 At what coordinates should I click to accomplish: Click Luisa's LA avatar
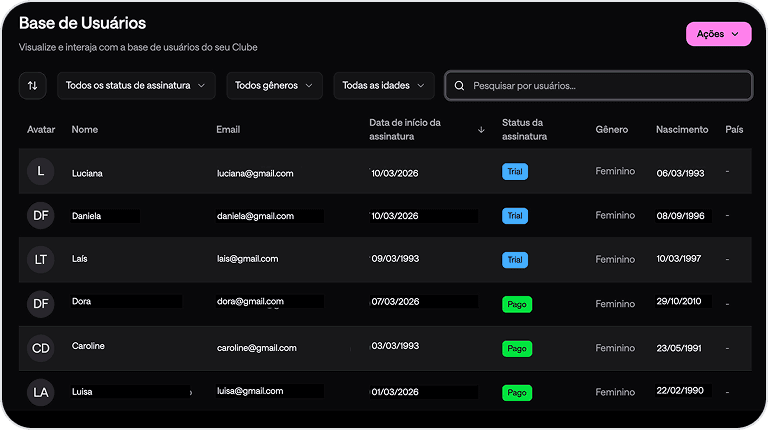(40, 392)
